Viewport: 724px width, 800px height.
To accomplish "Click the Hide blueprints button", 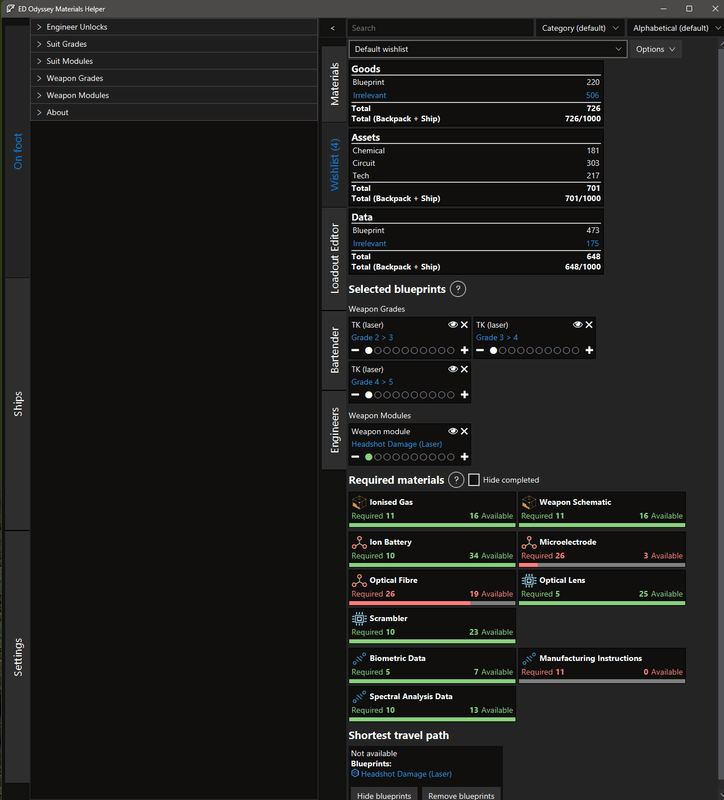I will pos(384,795).
